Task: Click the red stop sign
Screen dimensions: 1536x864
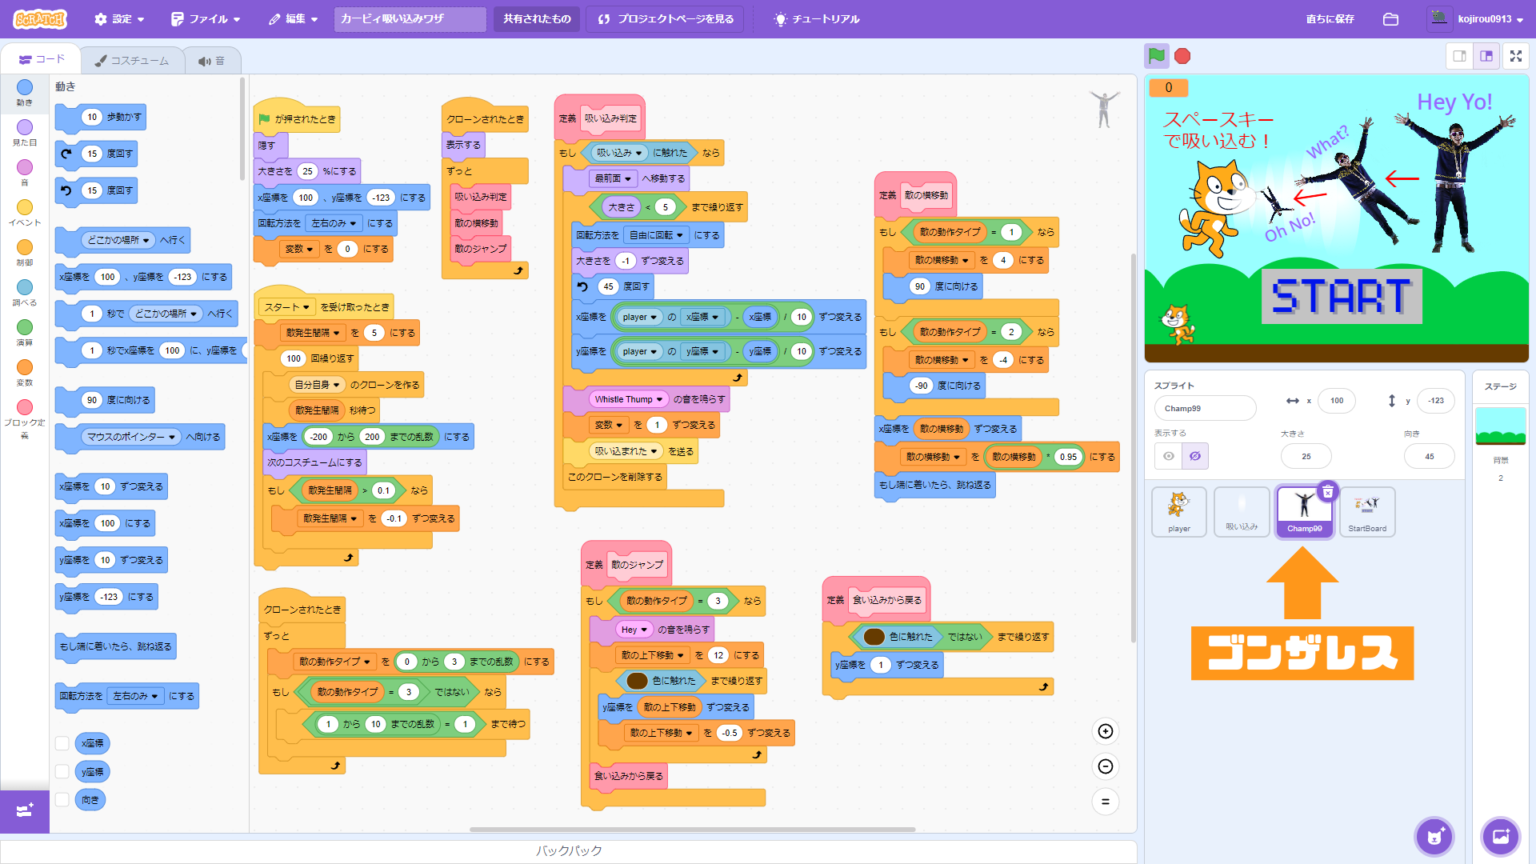Action: tap(1182, 56)
